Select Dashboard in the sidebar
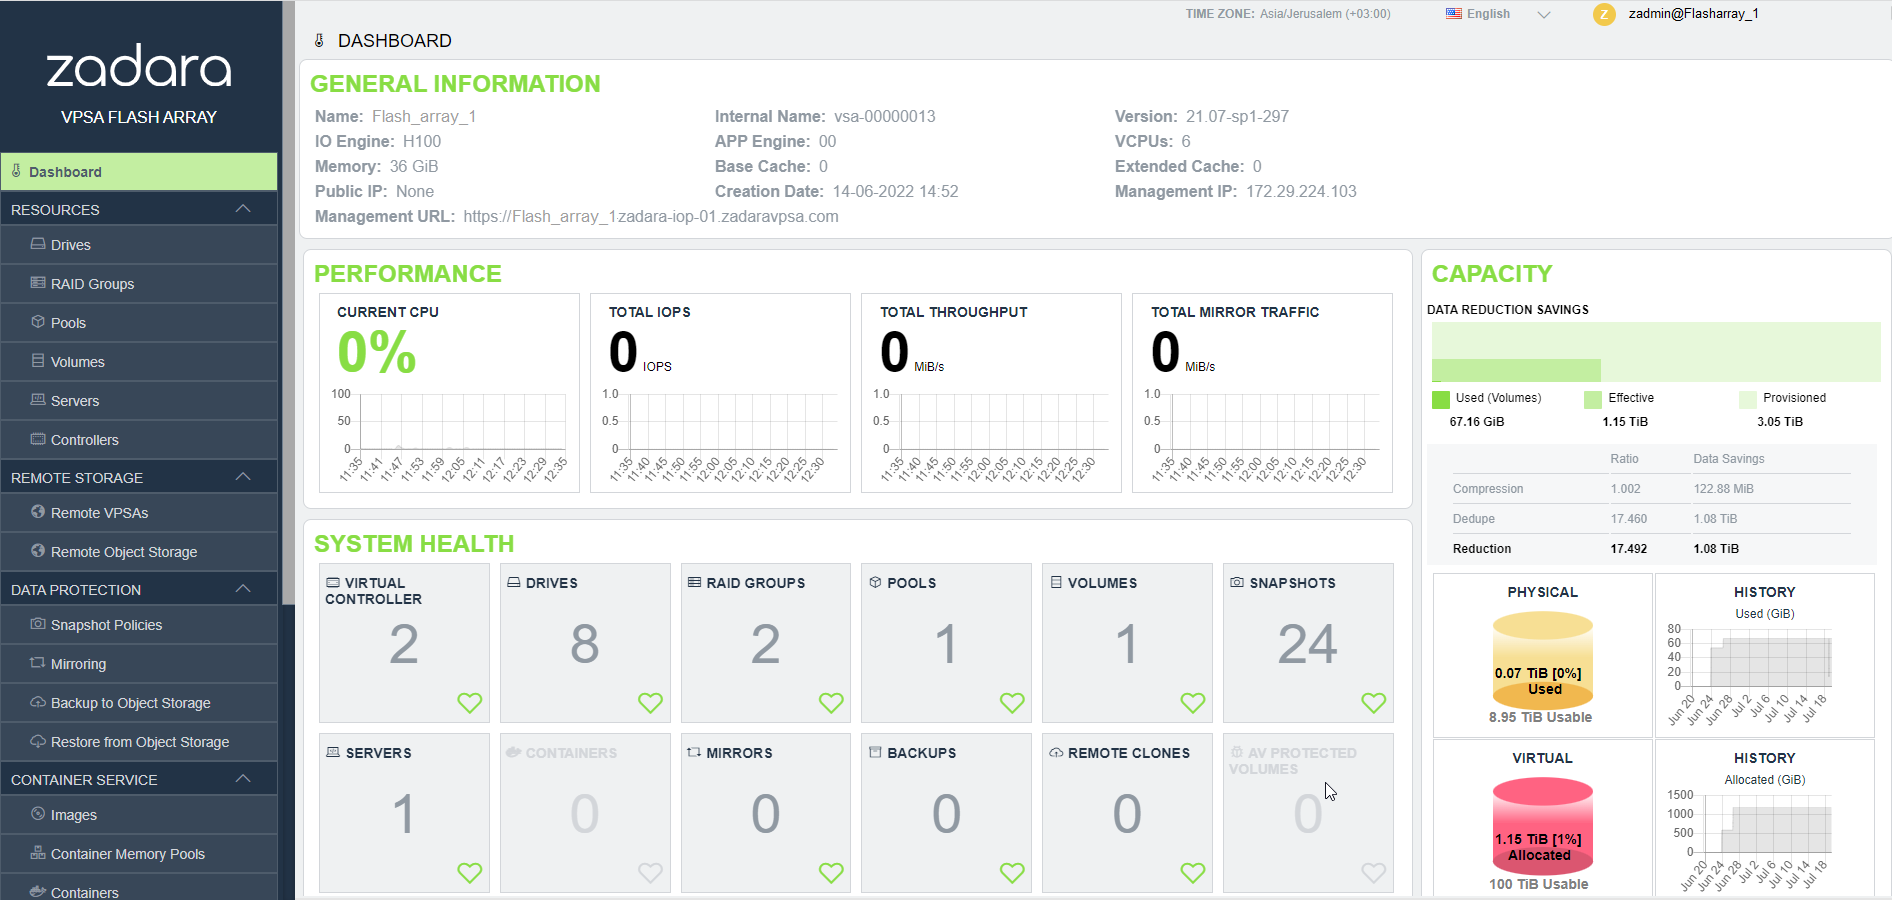 coord(139,172)
